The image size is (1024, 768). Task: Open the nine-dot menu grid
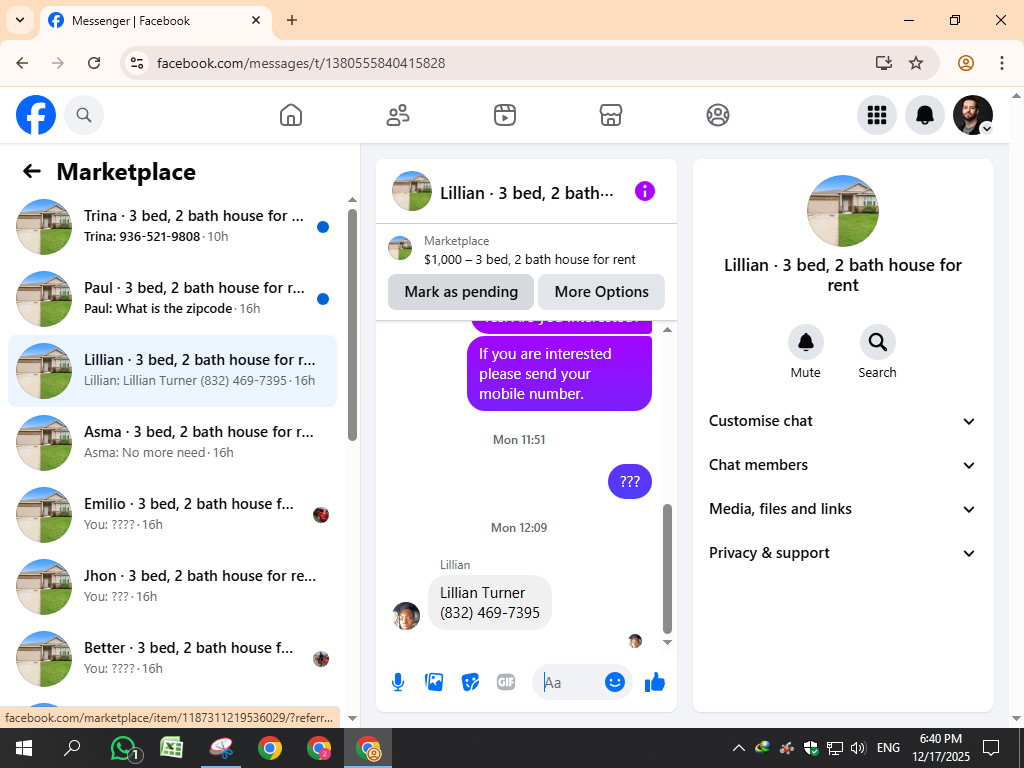(x=876, y=115)
